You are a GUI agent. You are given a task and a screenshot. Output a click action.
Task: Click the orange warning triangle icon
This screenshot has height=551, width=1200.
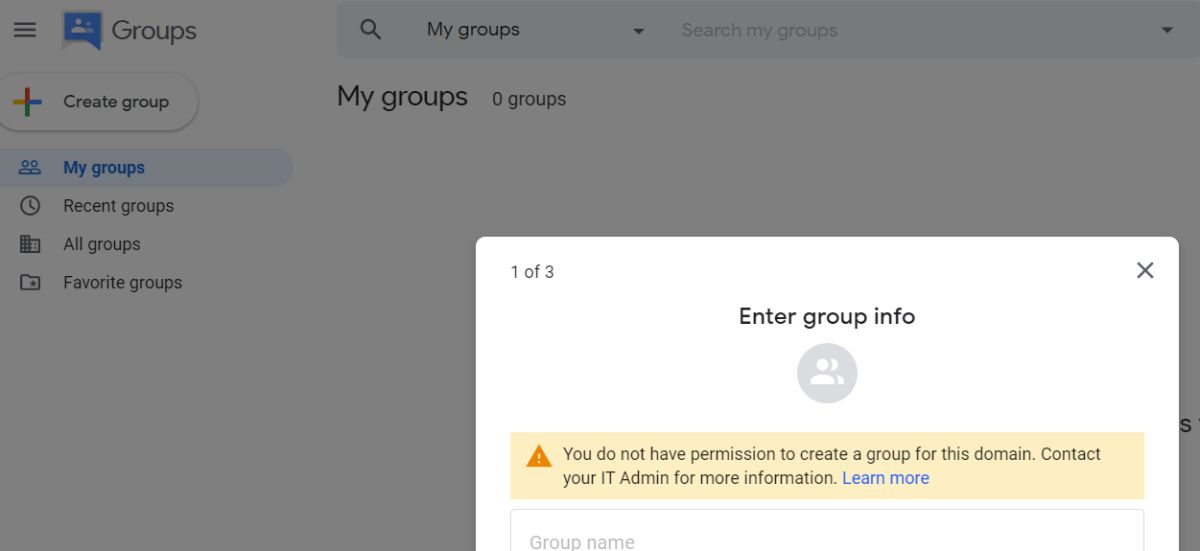539,456
